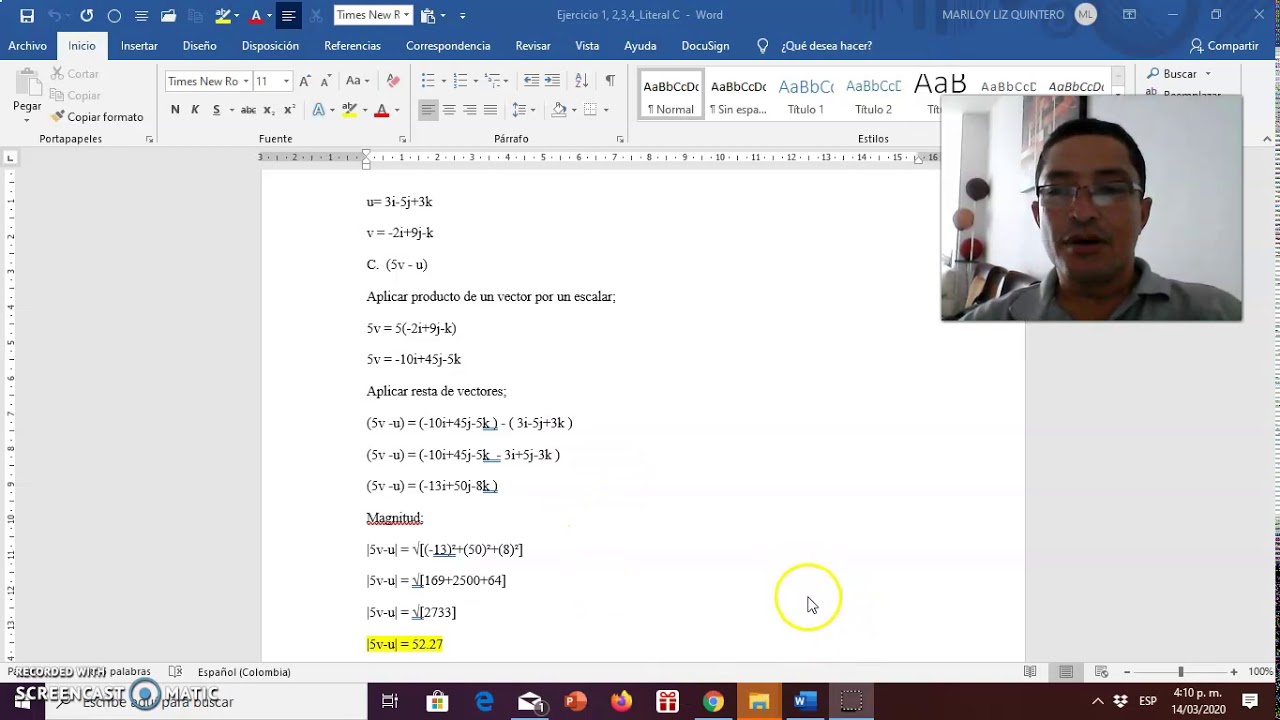Open file using the folder icon in title bar

[168, 15]
